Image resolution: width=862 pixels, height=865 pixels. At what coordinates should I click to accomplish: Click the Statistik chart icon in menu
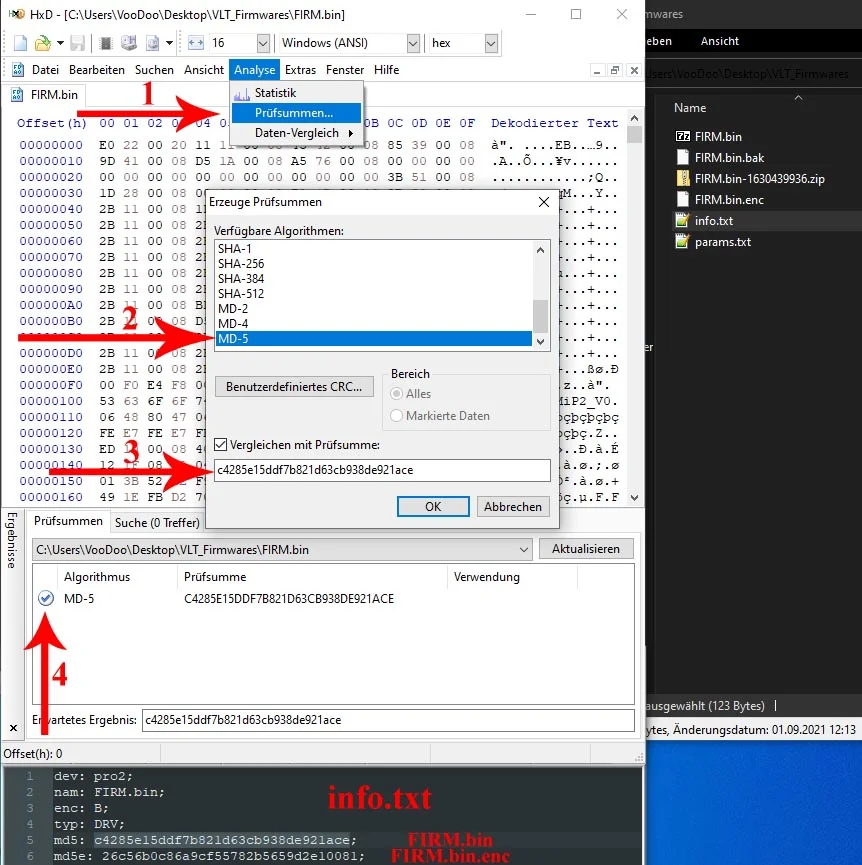click(241, 93)
